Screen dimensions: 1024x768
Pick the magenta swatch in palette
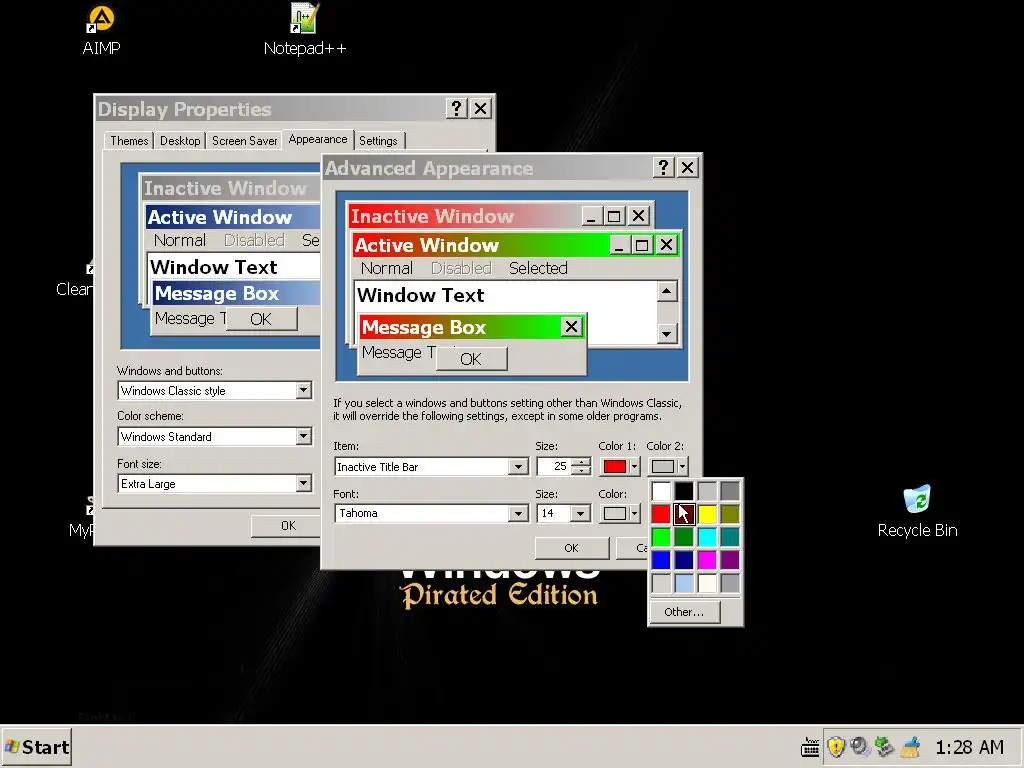click(707, 560)
